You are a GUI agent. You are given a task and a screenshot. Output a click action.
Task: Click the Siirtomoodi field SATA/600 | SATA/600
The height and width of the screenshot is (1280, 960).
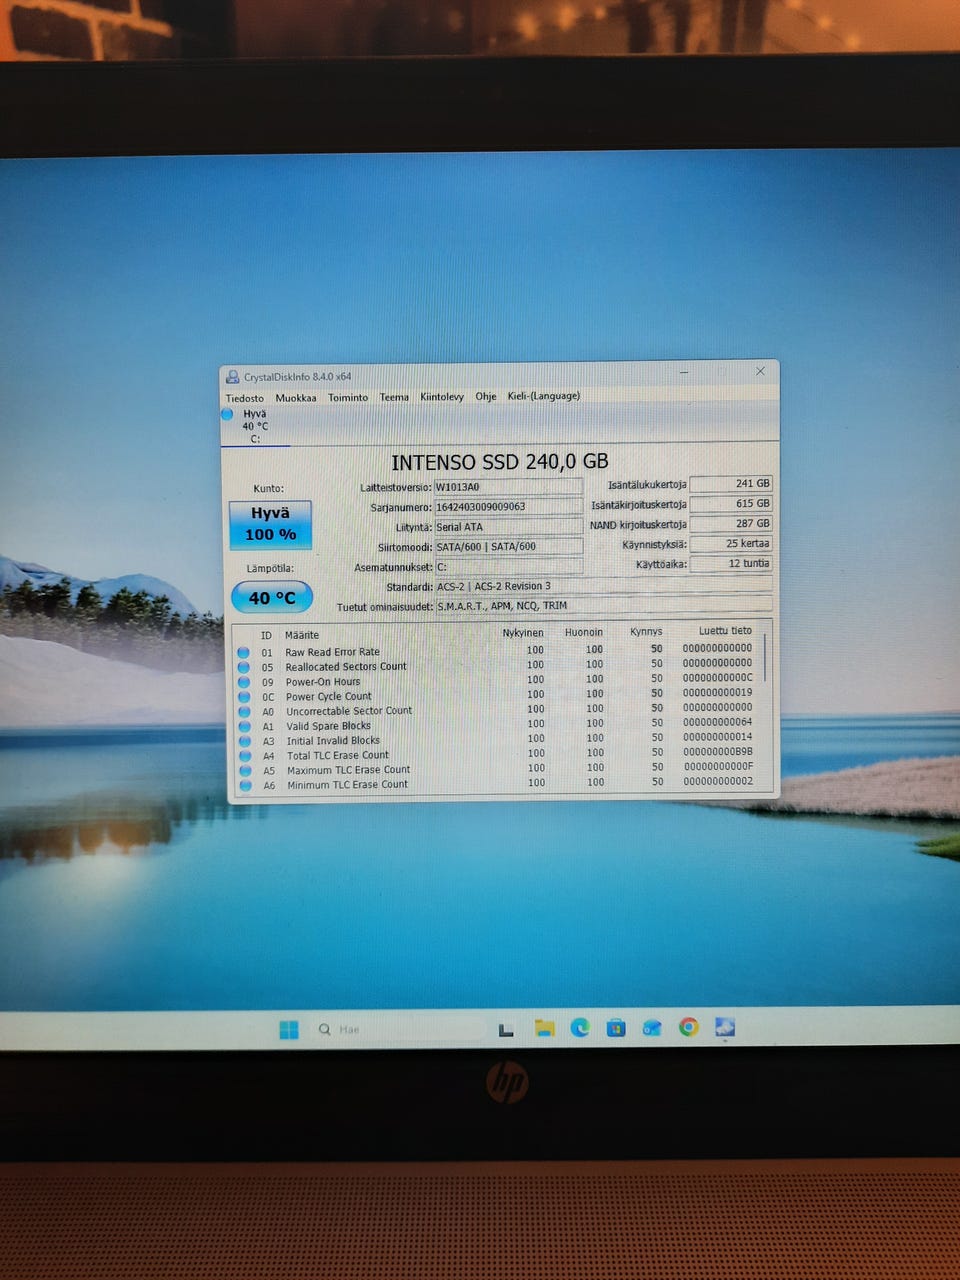[508, 547]
